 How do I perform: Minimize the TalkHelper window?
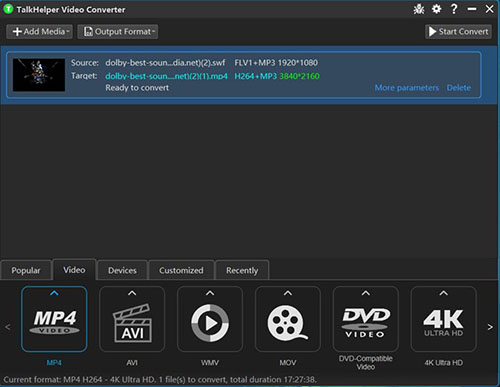point(472,9)
